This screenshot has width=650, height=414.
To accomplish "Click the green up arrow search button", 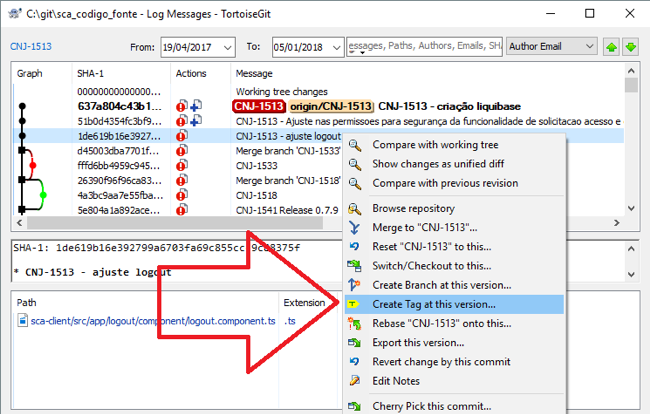I will (611, 47).
